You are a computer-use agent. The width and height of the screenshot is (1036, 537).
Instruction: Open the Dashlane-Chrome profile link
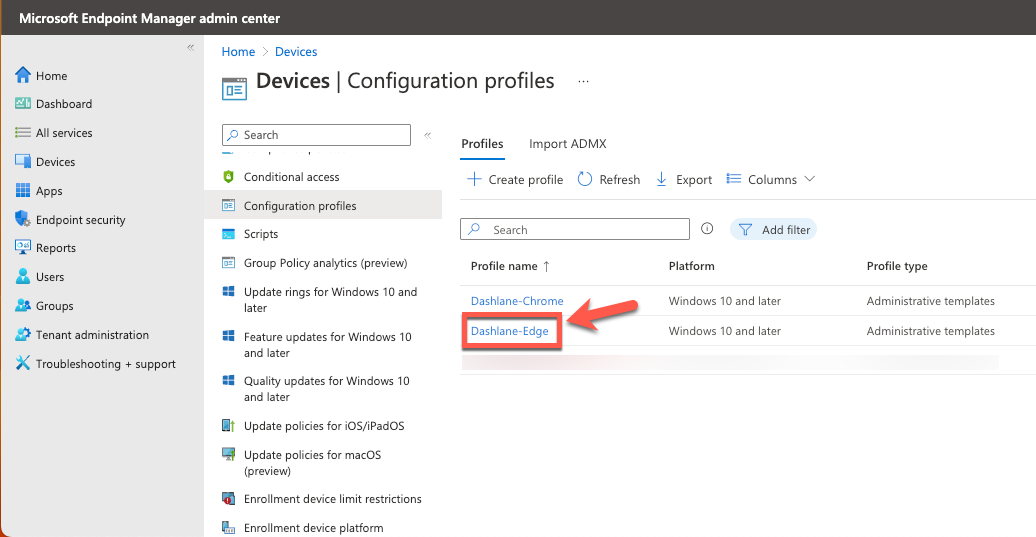click(517, 301)
